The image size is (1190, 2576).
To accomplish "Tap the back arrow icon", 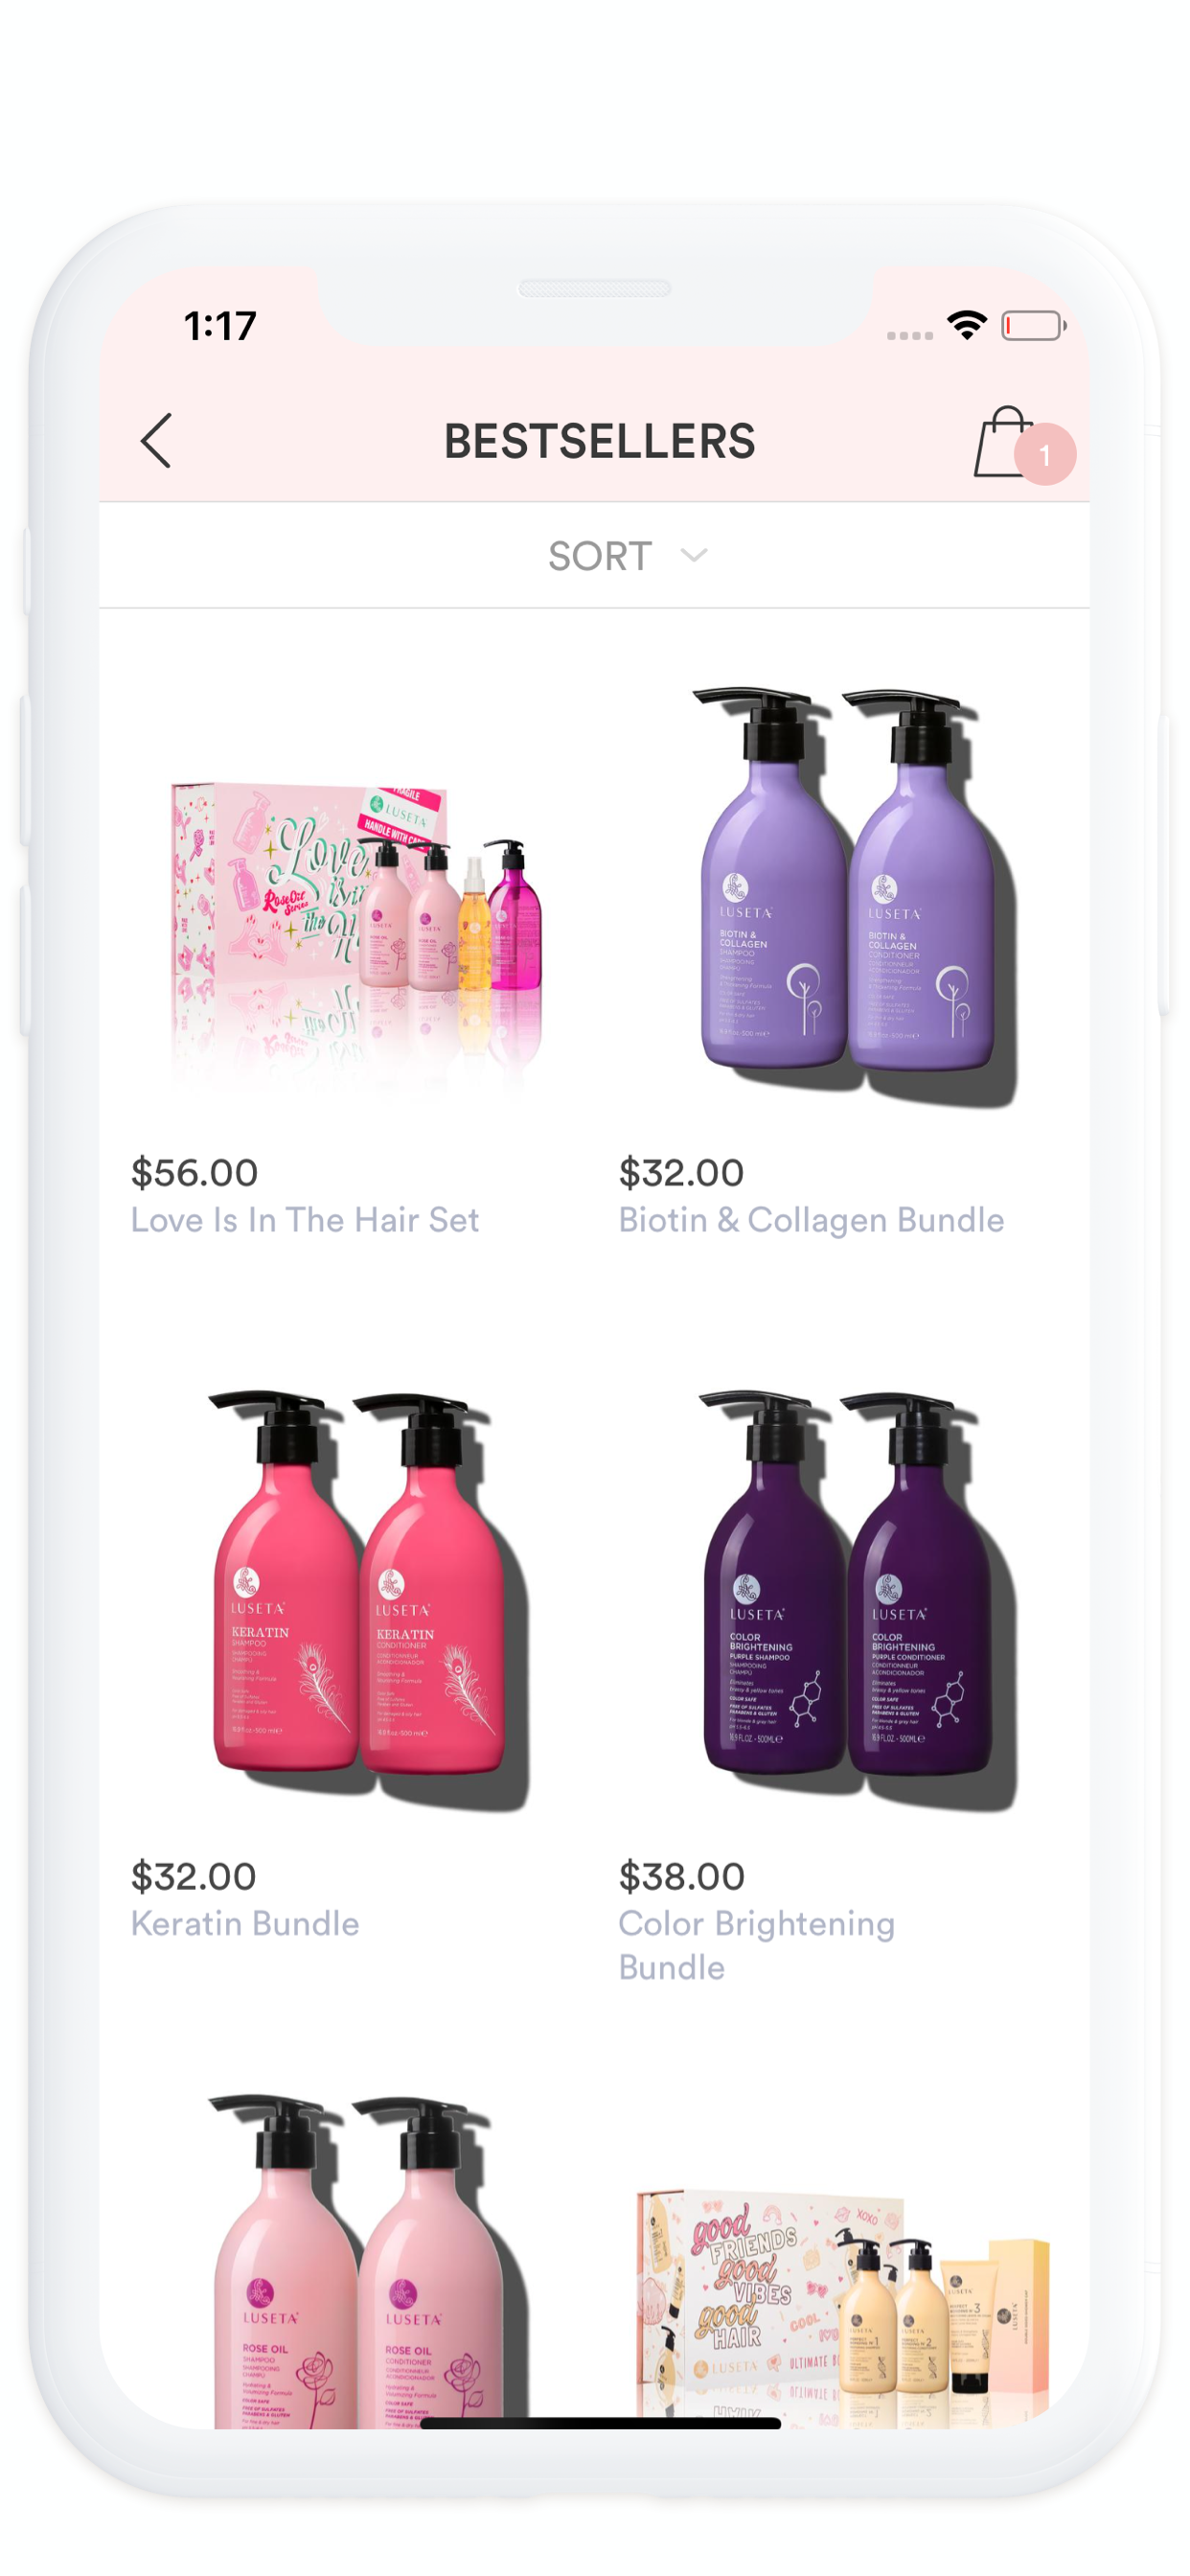I will click(156, 440).
